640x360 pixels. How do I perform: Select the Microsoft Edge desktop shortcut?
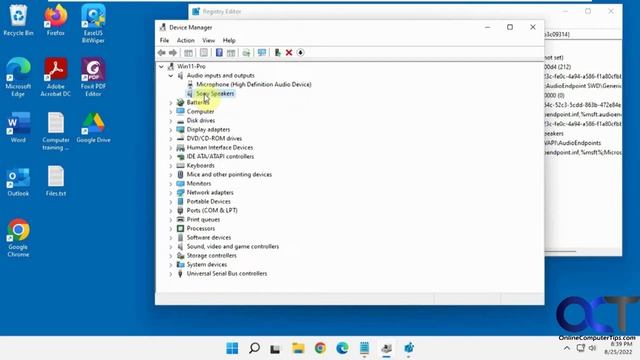[x=18, y=77]
